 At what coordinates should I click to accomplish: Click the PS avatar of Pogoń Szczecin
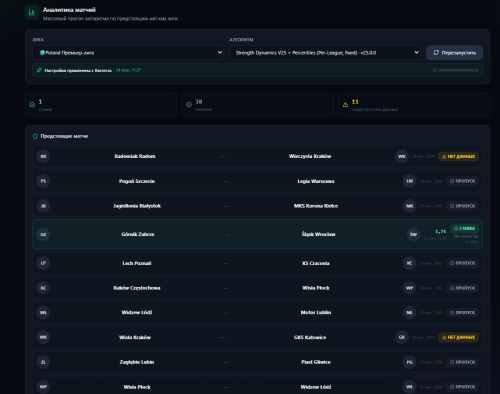coord(43,181)
